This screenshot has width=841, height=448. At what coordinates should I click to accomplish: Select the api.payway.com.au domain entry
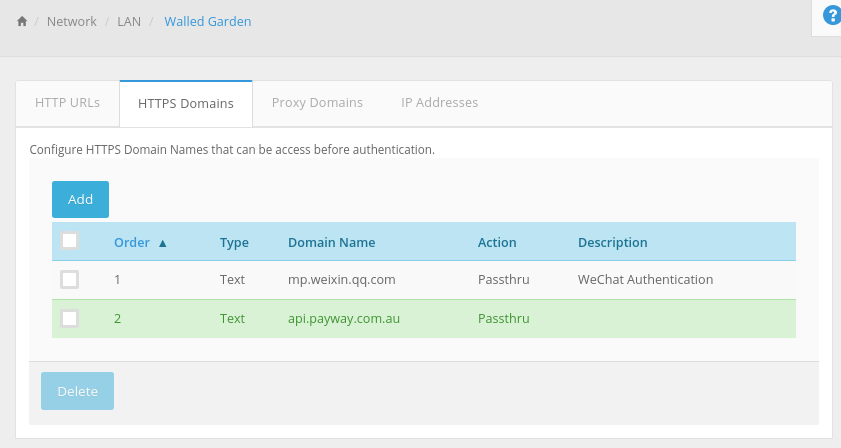tap(344, 319)
